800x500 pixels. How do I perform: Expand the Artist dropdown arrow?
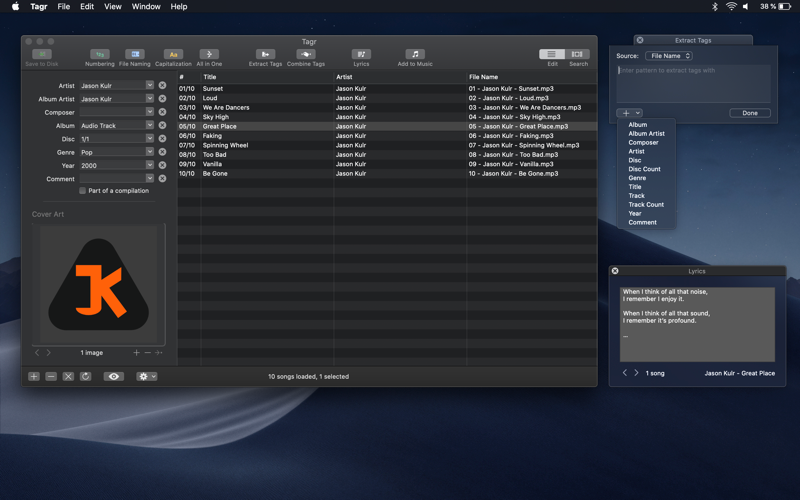coord(149,85)
